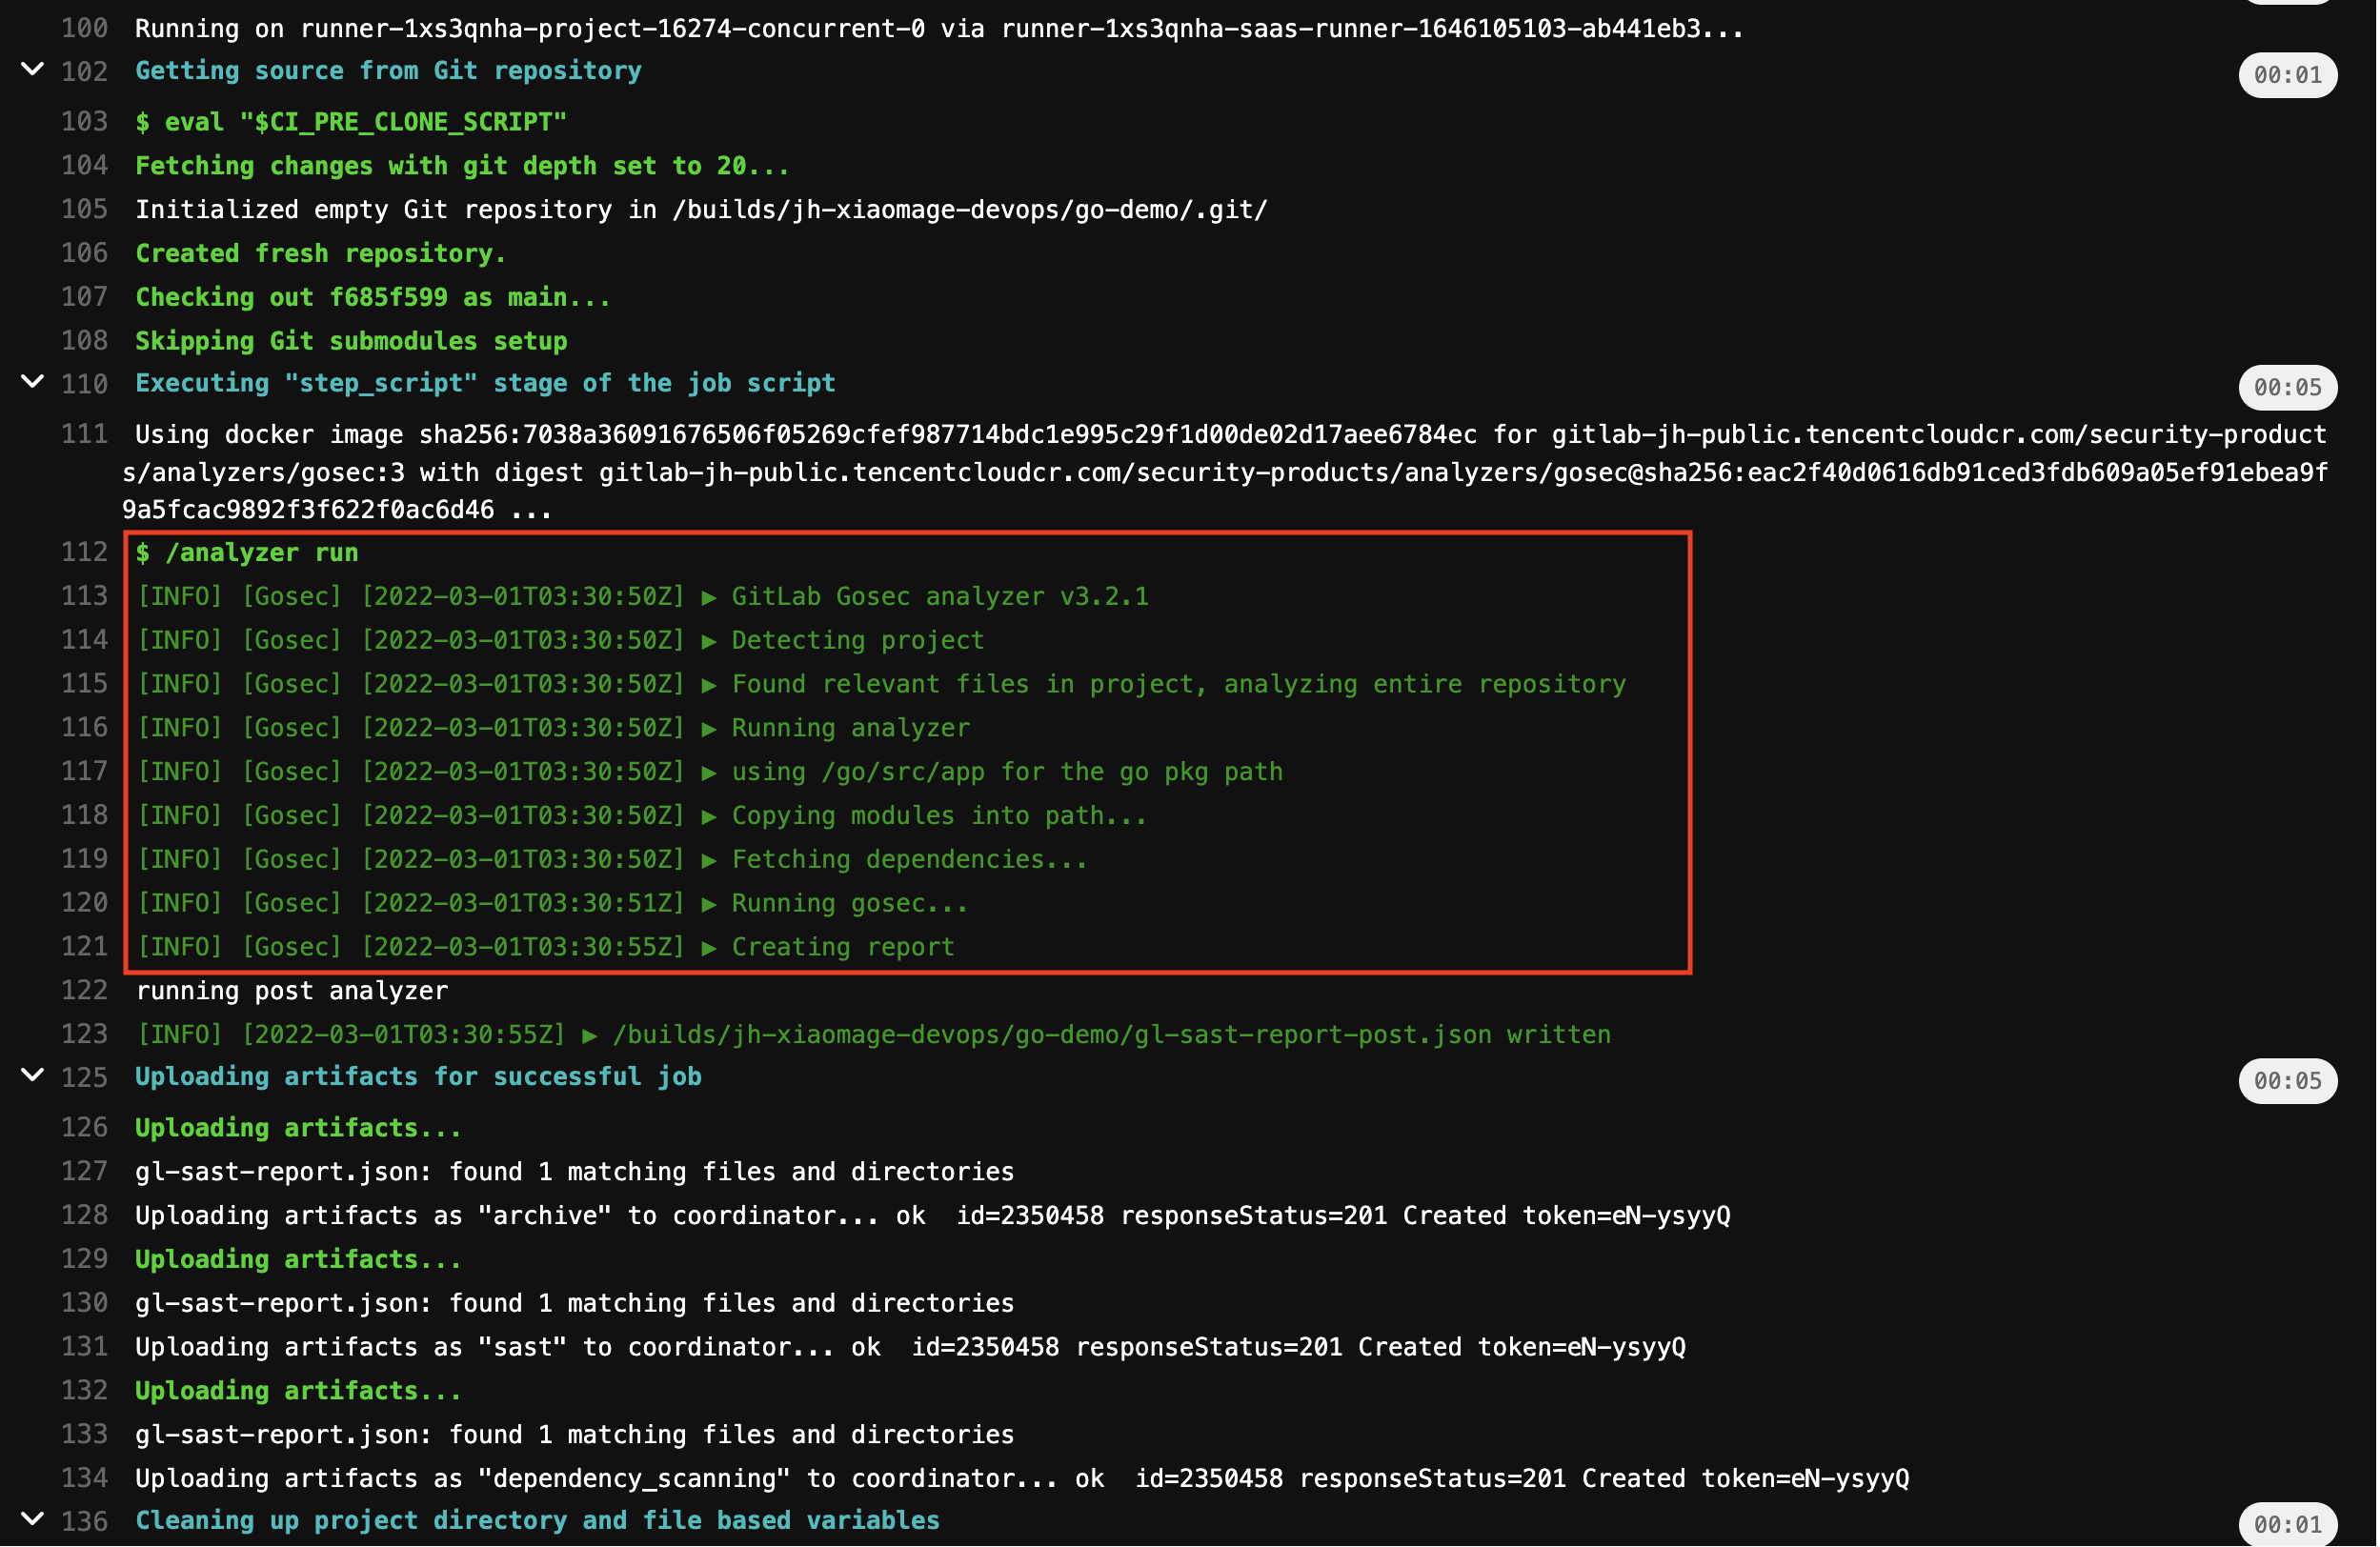Click the "Cleaning up project directory" section header
This screenshot has width=2380, height=1547.
(537, 1521)
